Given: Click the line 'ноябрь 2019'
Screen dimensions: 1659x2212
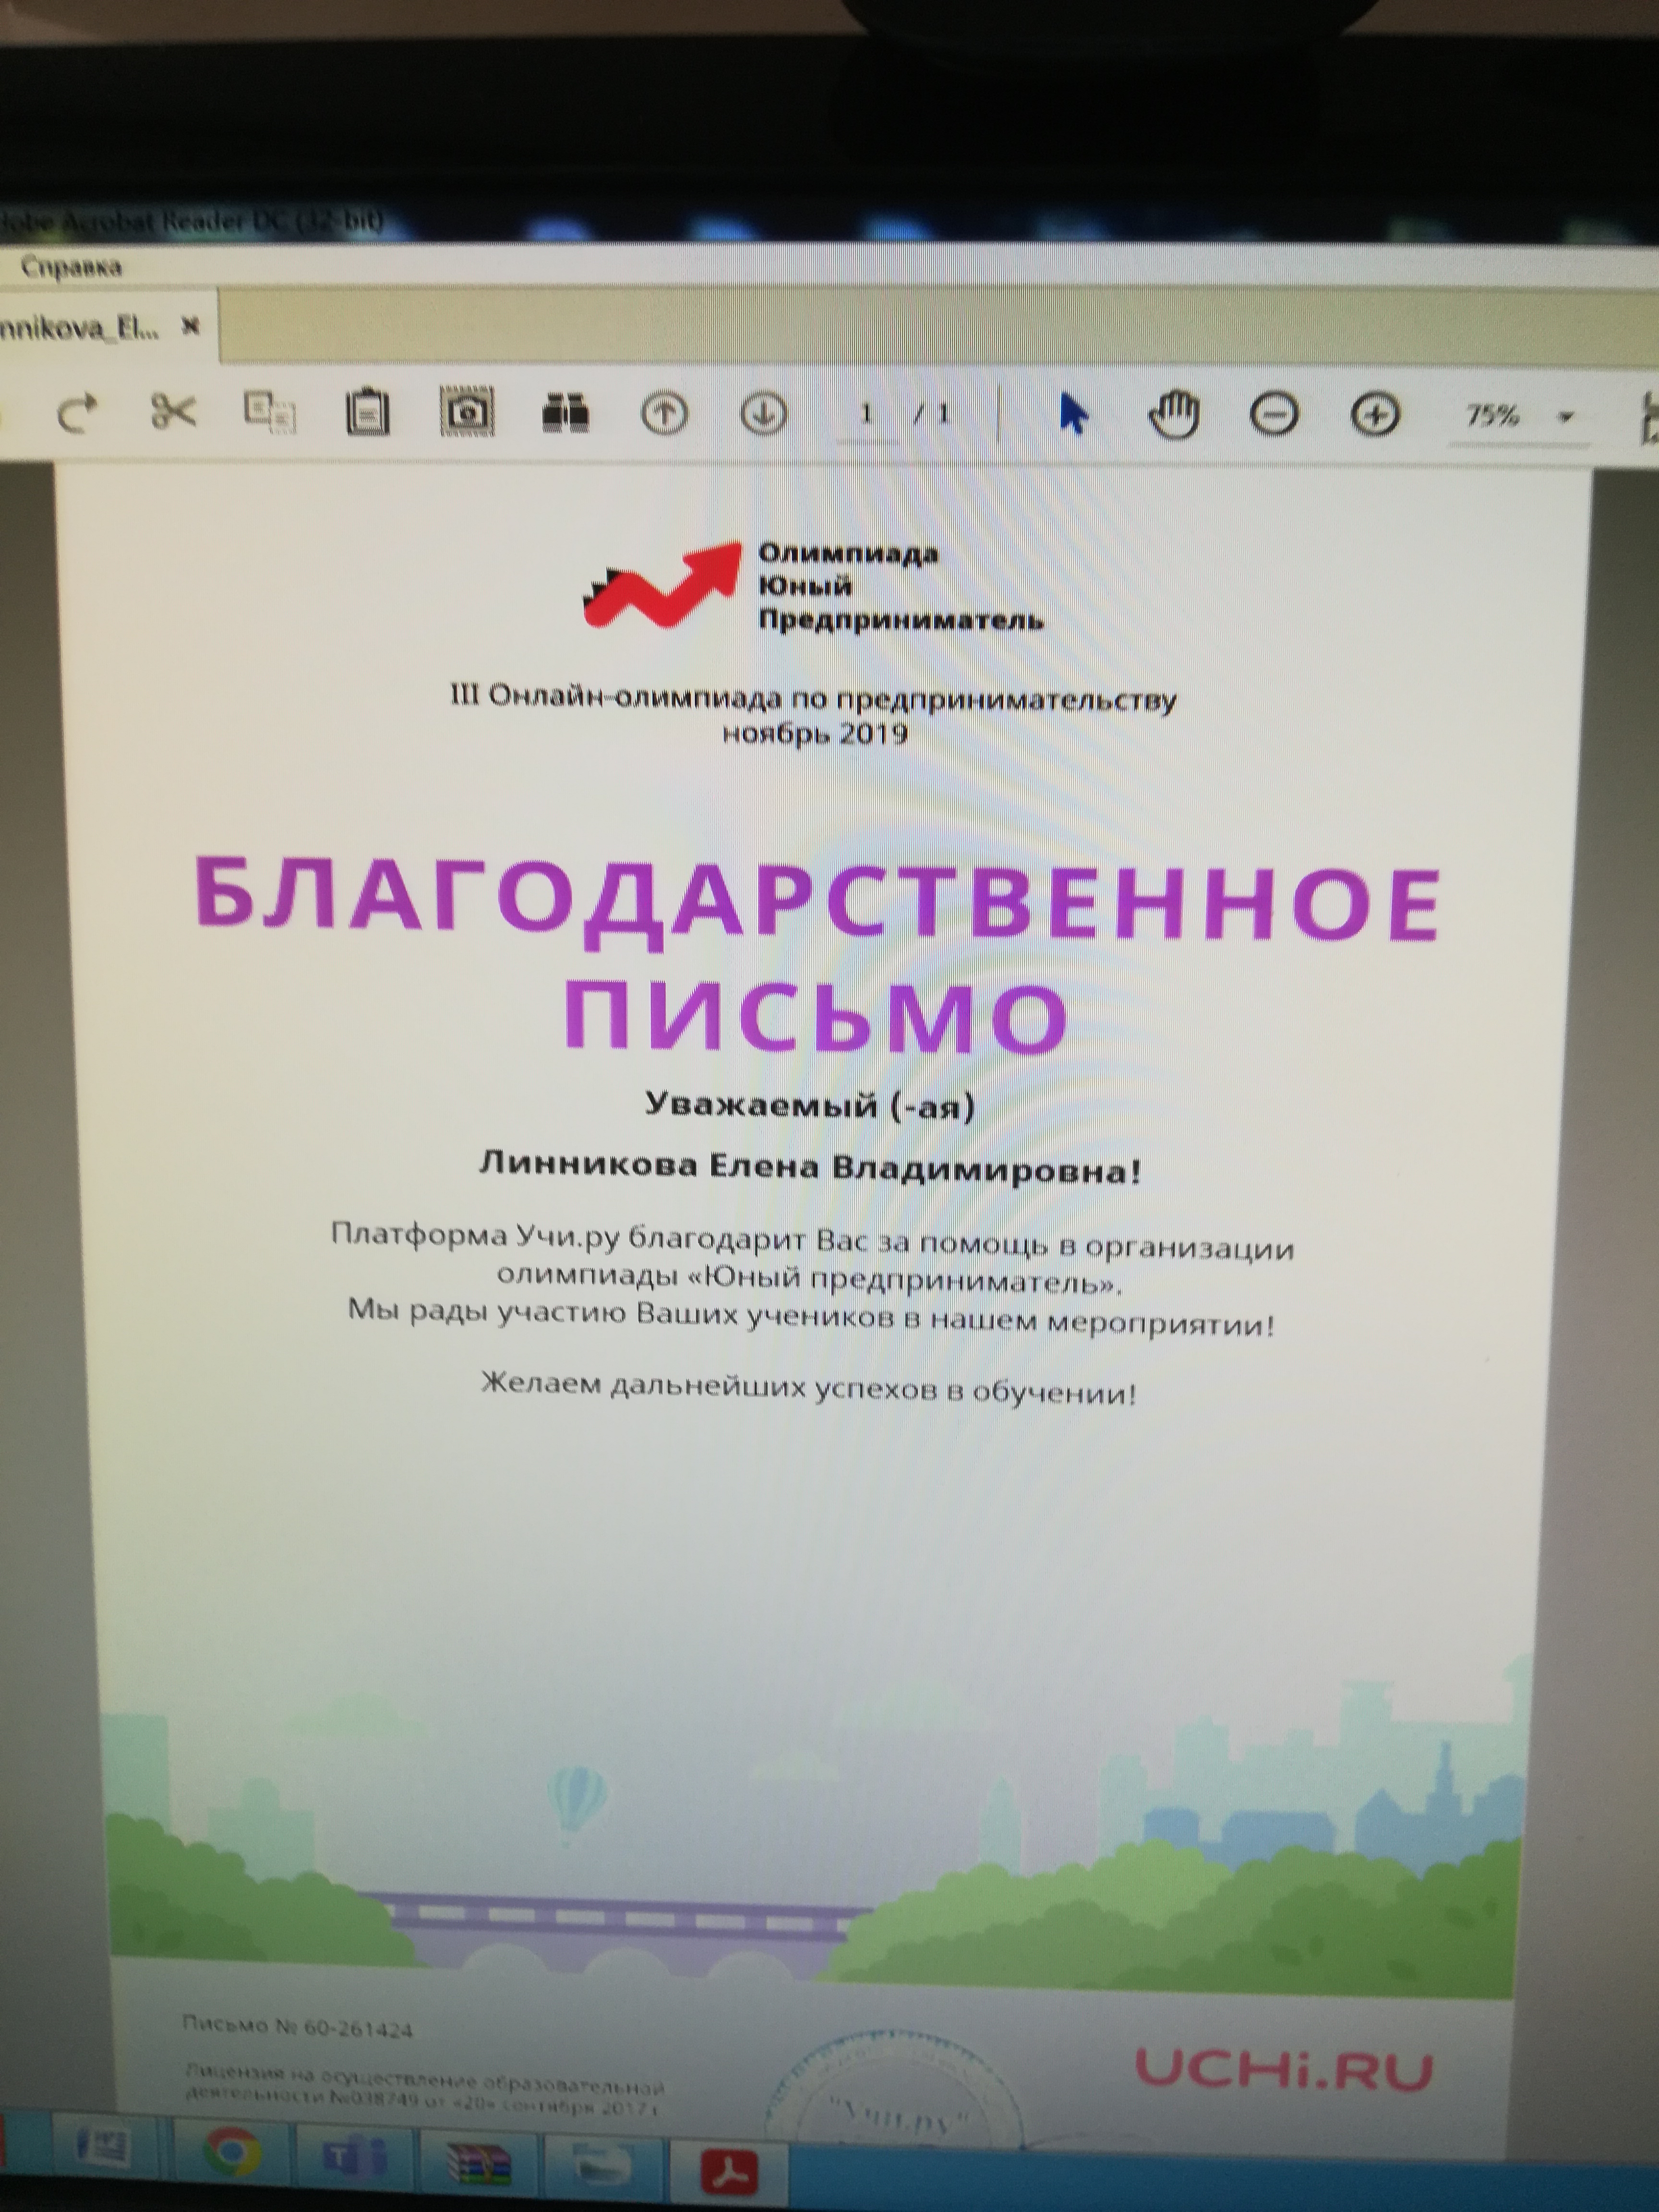Looking at the screenshot, I should [815, 734].
